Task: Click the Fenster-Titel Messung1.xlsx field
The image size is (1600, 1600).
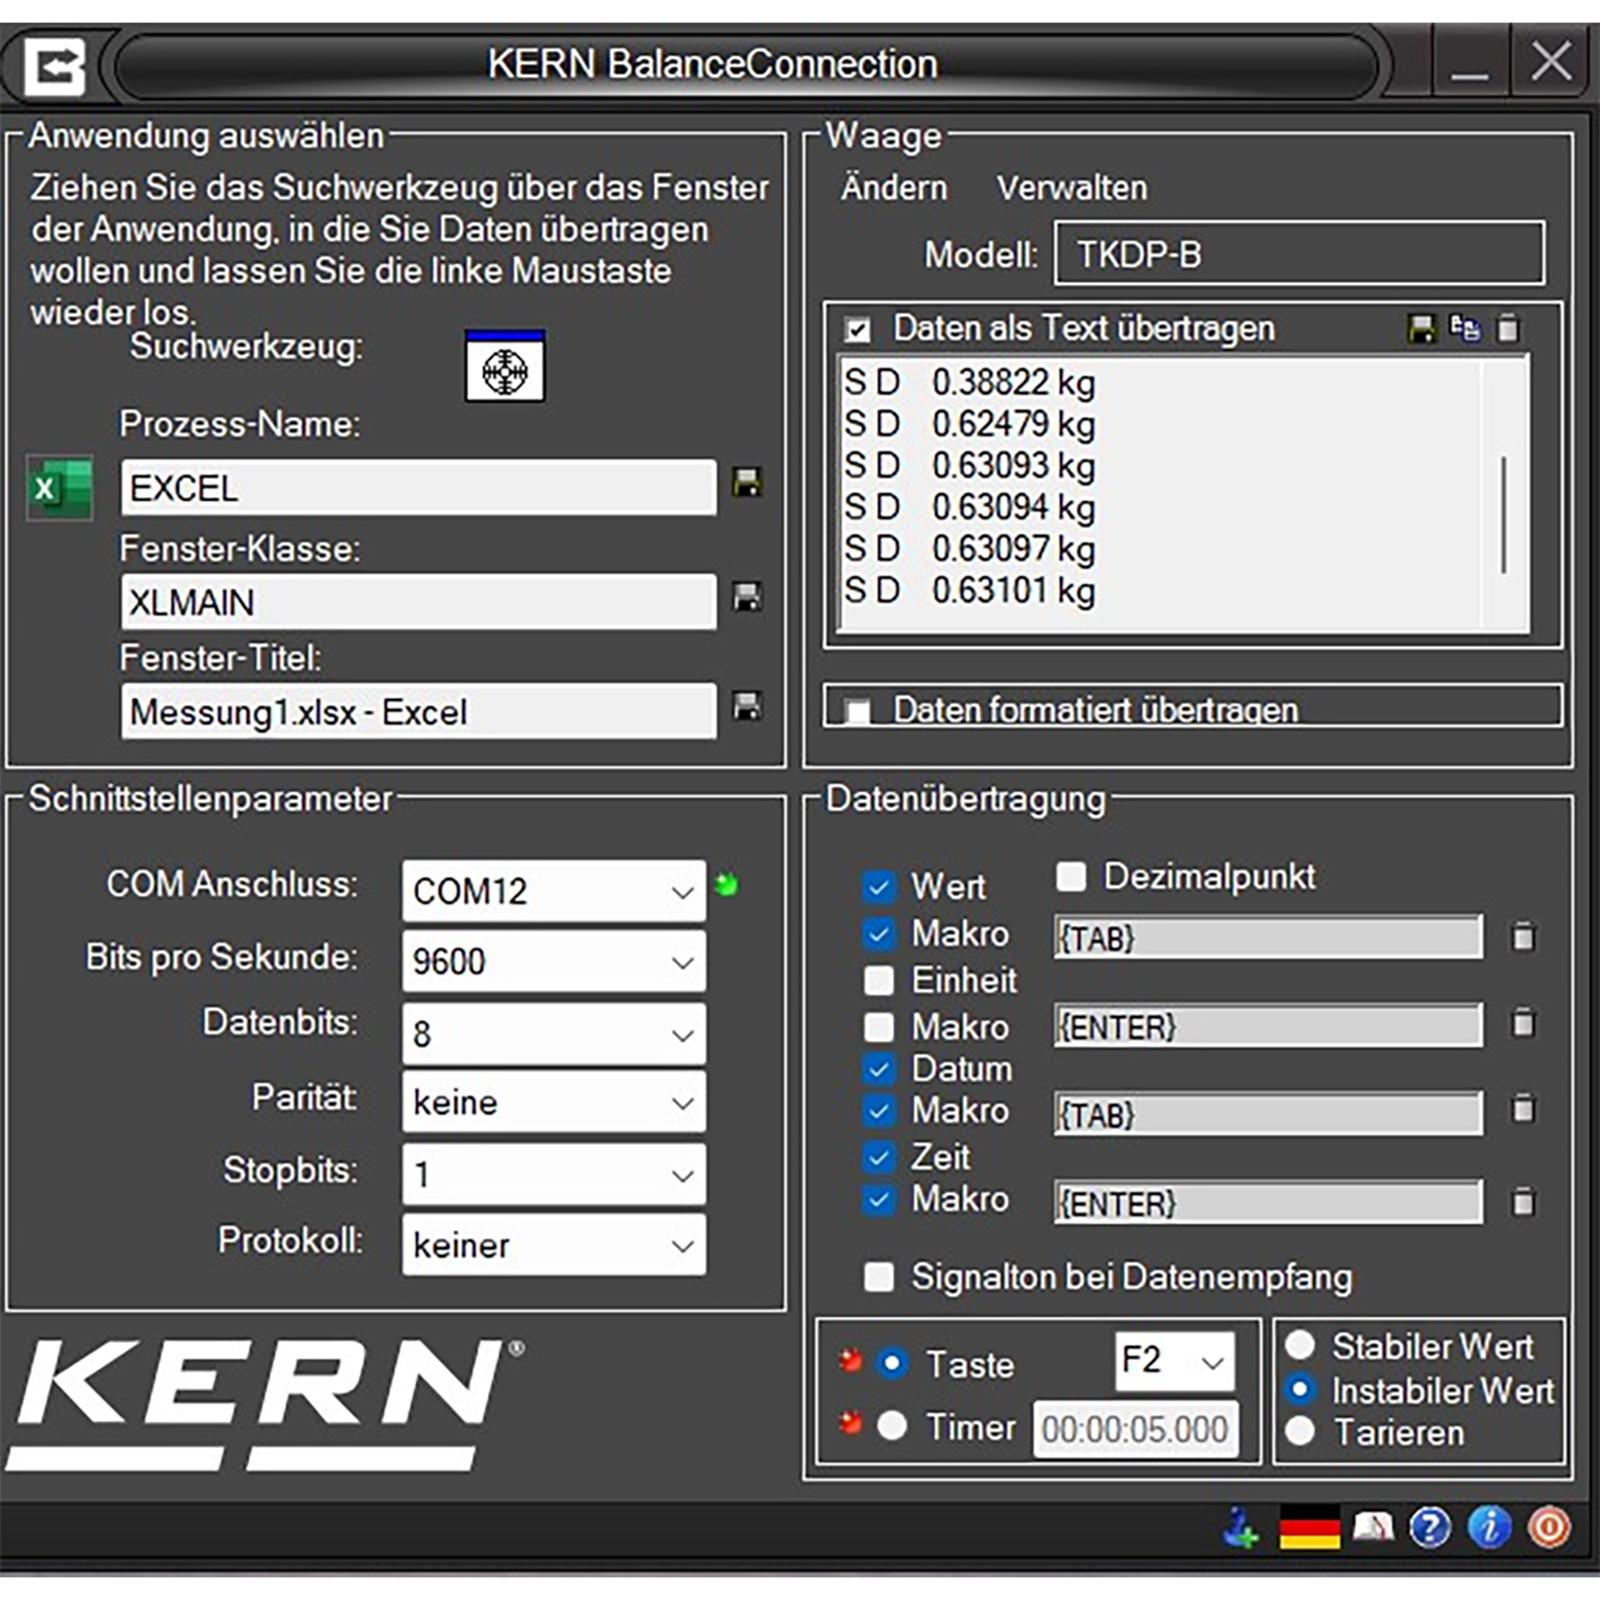Action: (418, 711)
